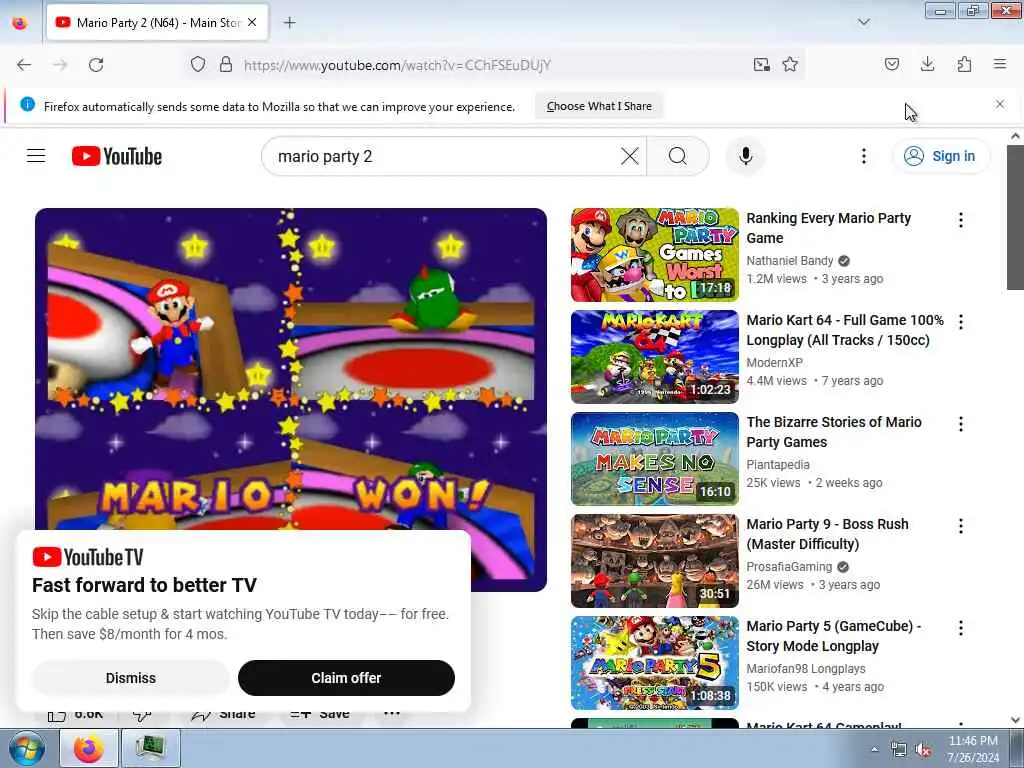
Task: Open Mario Party 5 GameCube thumbnail
Action: point(654,662)
